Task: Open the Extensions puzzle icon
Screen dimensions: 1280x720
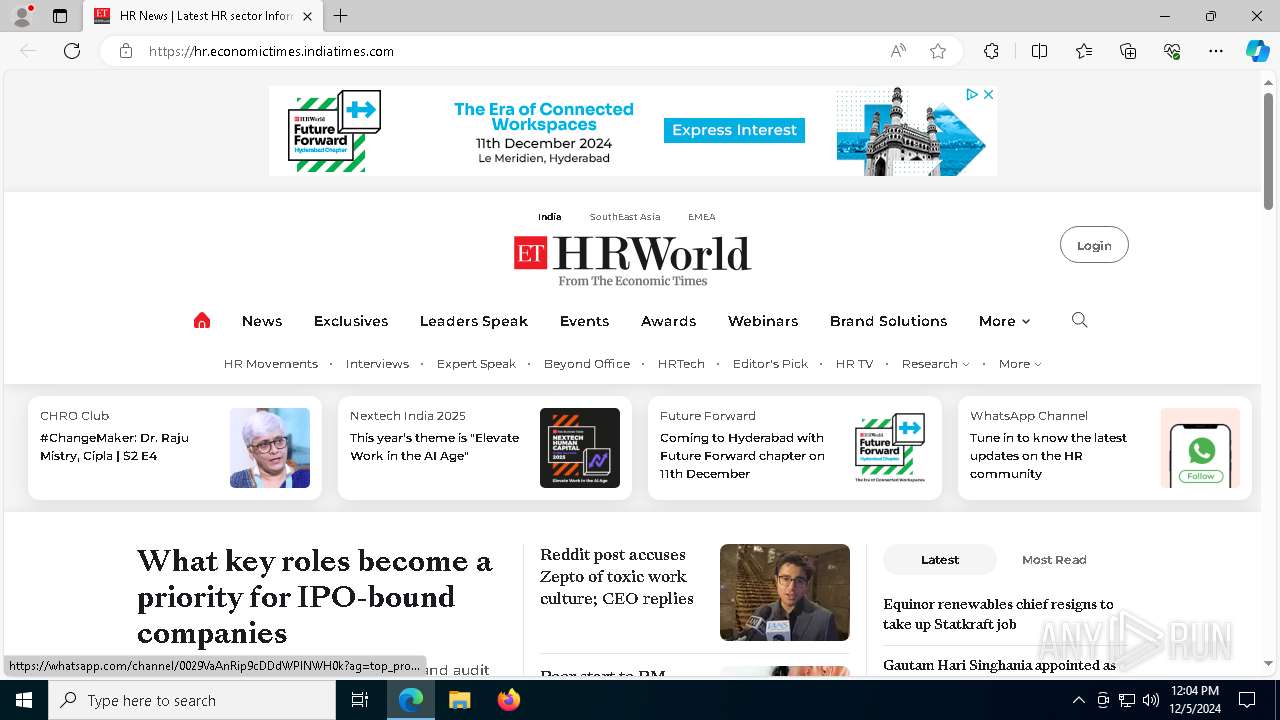Action: point(991,51)
